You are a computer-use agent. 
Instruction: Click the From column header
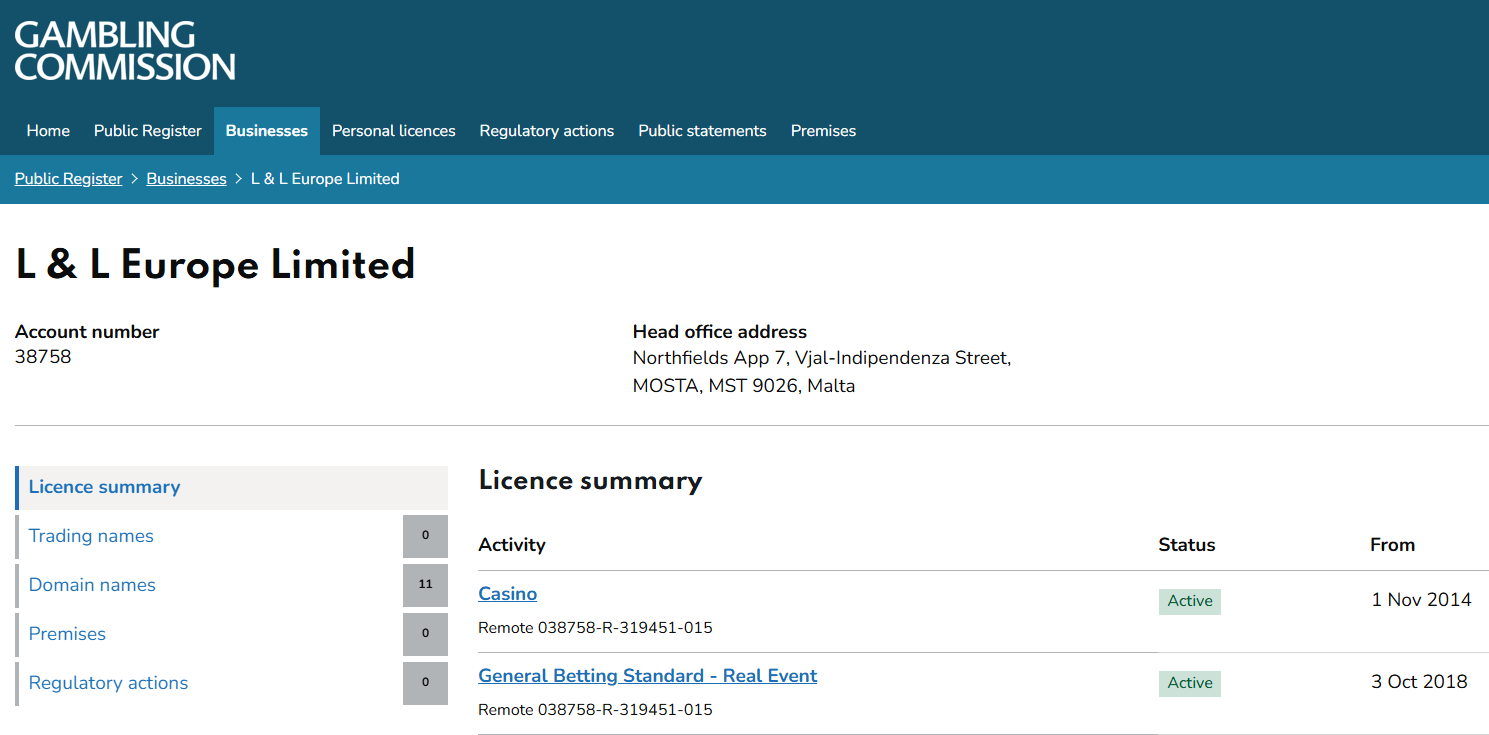coord(1392,545)
